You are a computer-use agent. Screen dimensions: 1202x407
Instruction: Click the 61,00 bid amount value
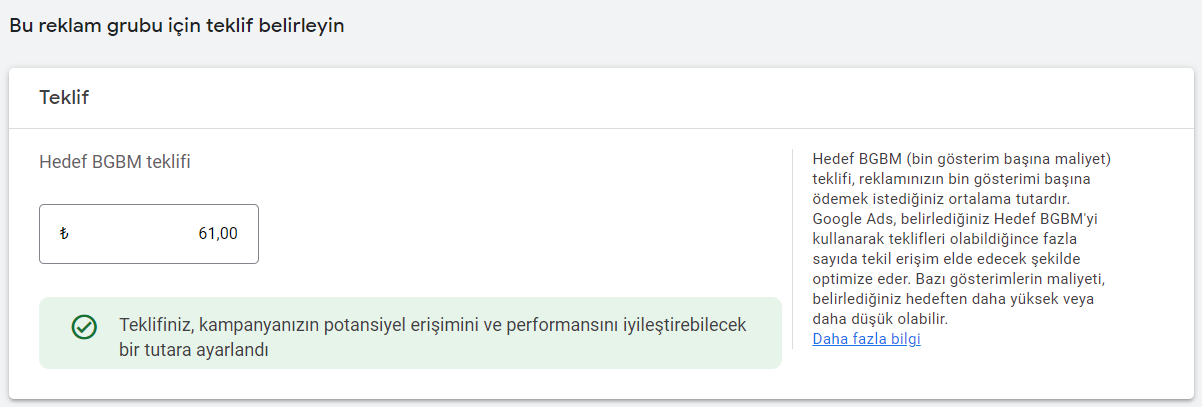click(218, 234)
